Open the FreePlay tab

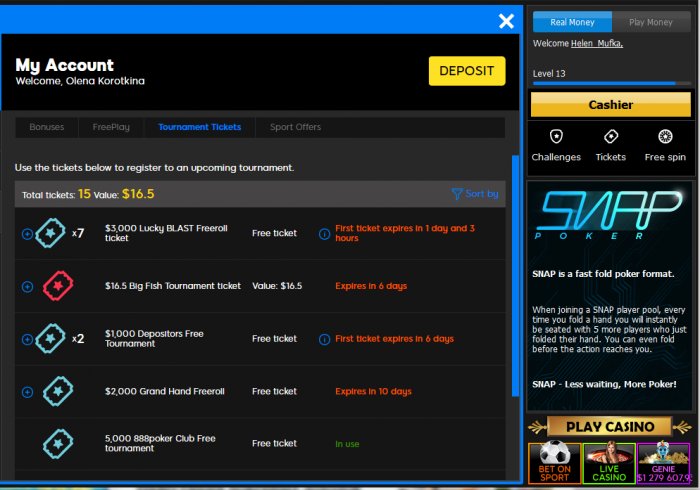111,127
